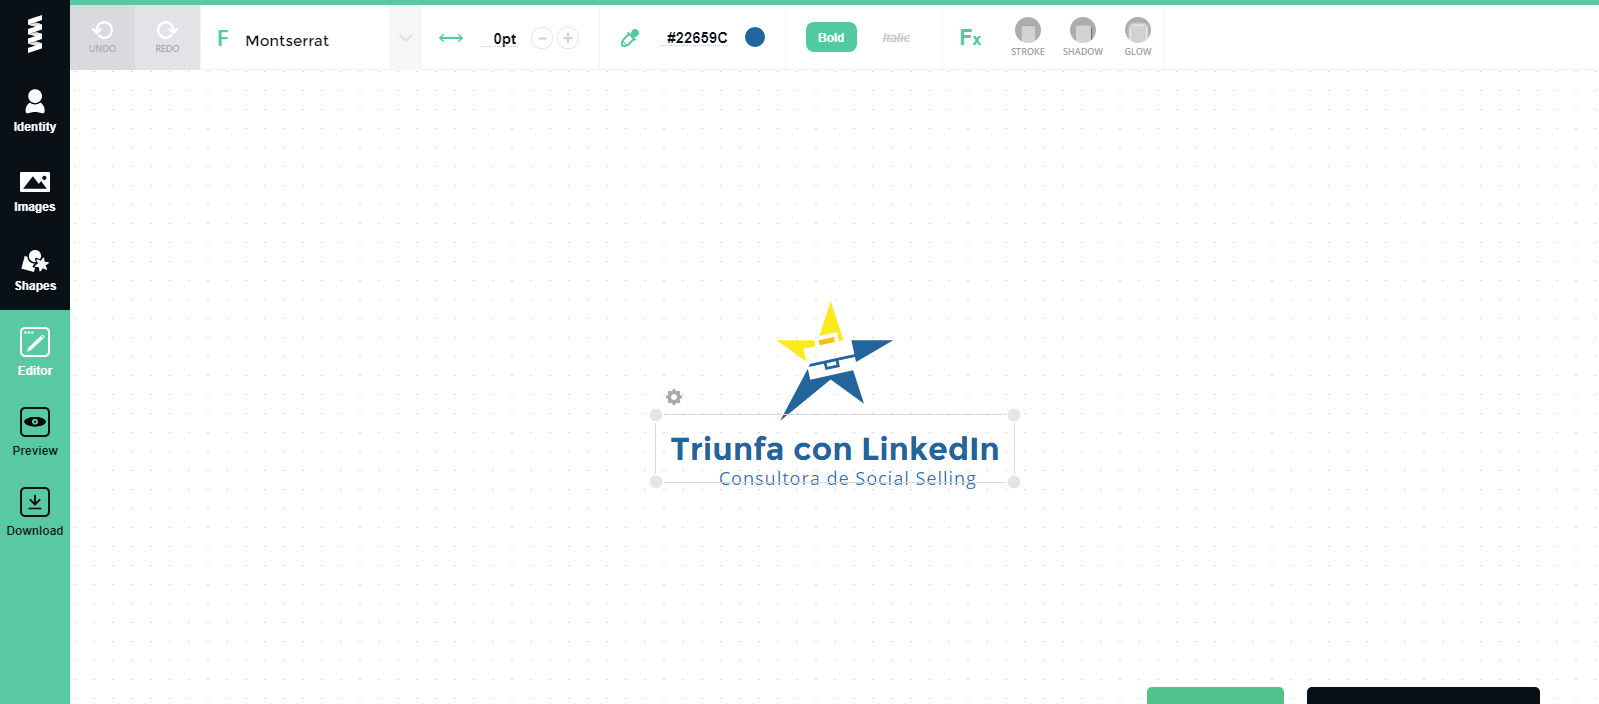This screenshot has height=704, width=1599.
Task: Open the Shapes panel
Action: point(35,271)
